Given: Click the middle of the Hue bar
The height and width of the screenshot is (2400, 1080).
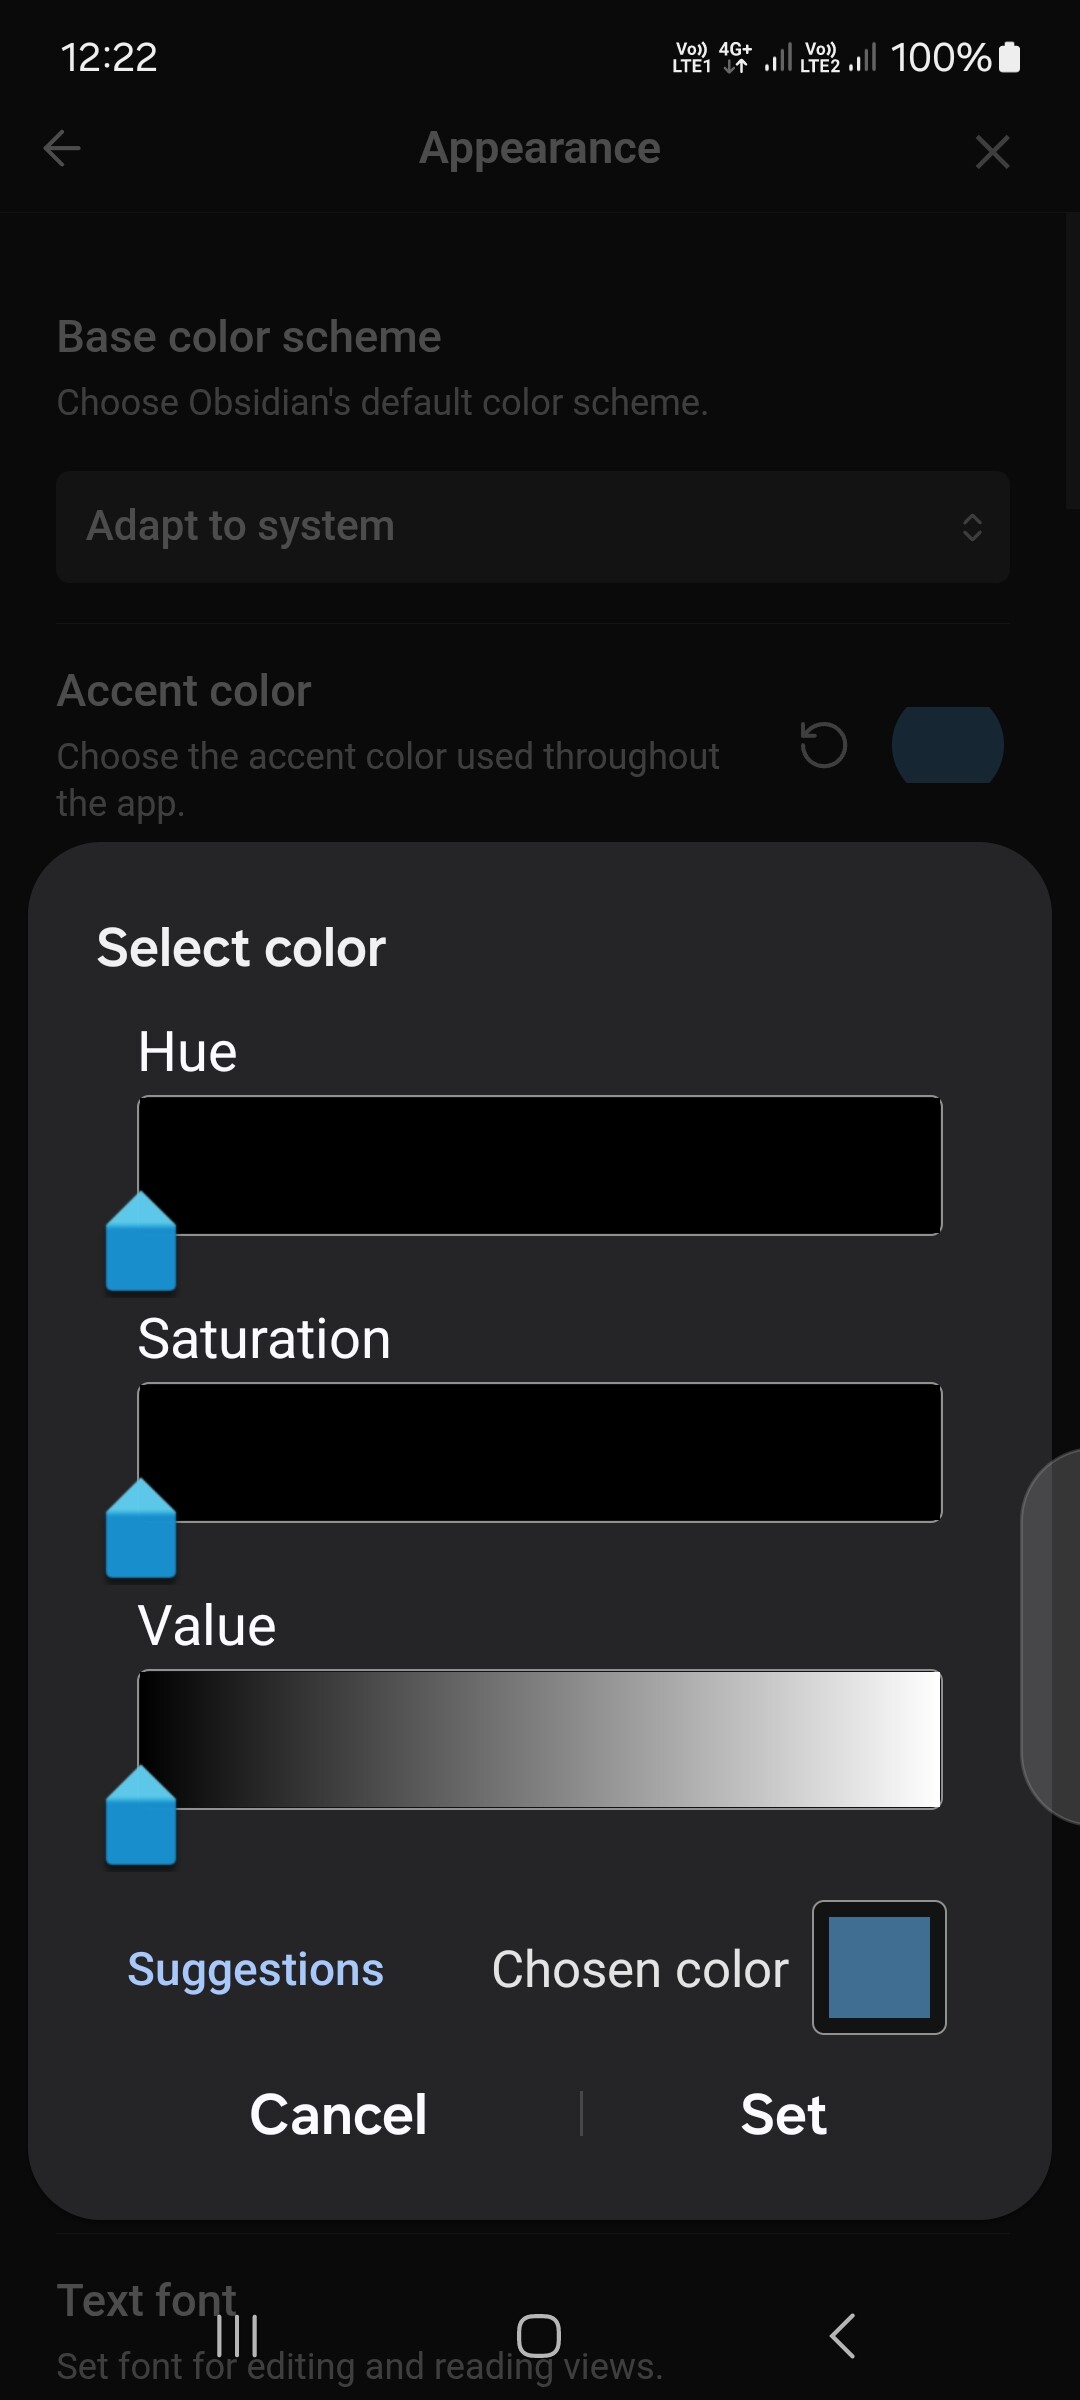Looking at the screenshot, I should (x=540, y=1165).
